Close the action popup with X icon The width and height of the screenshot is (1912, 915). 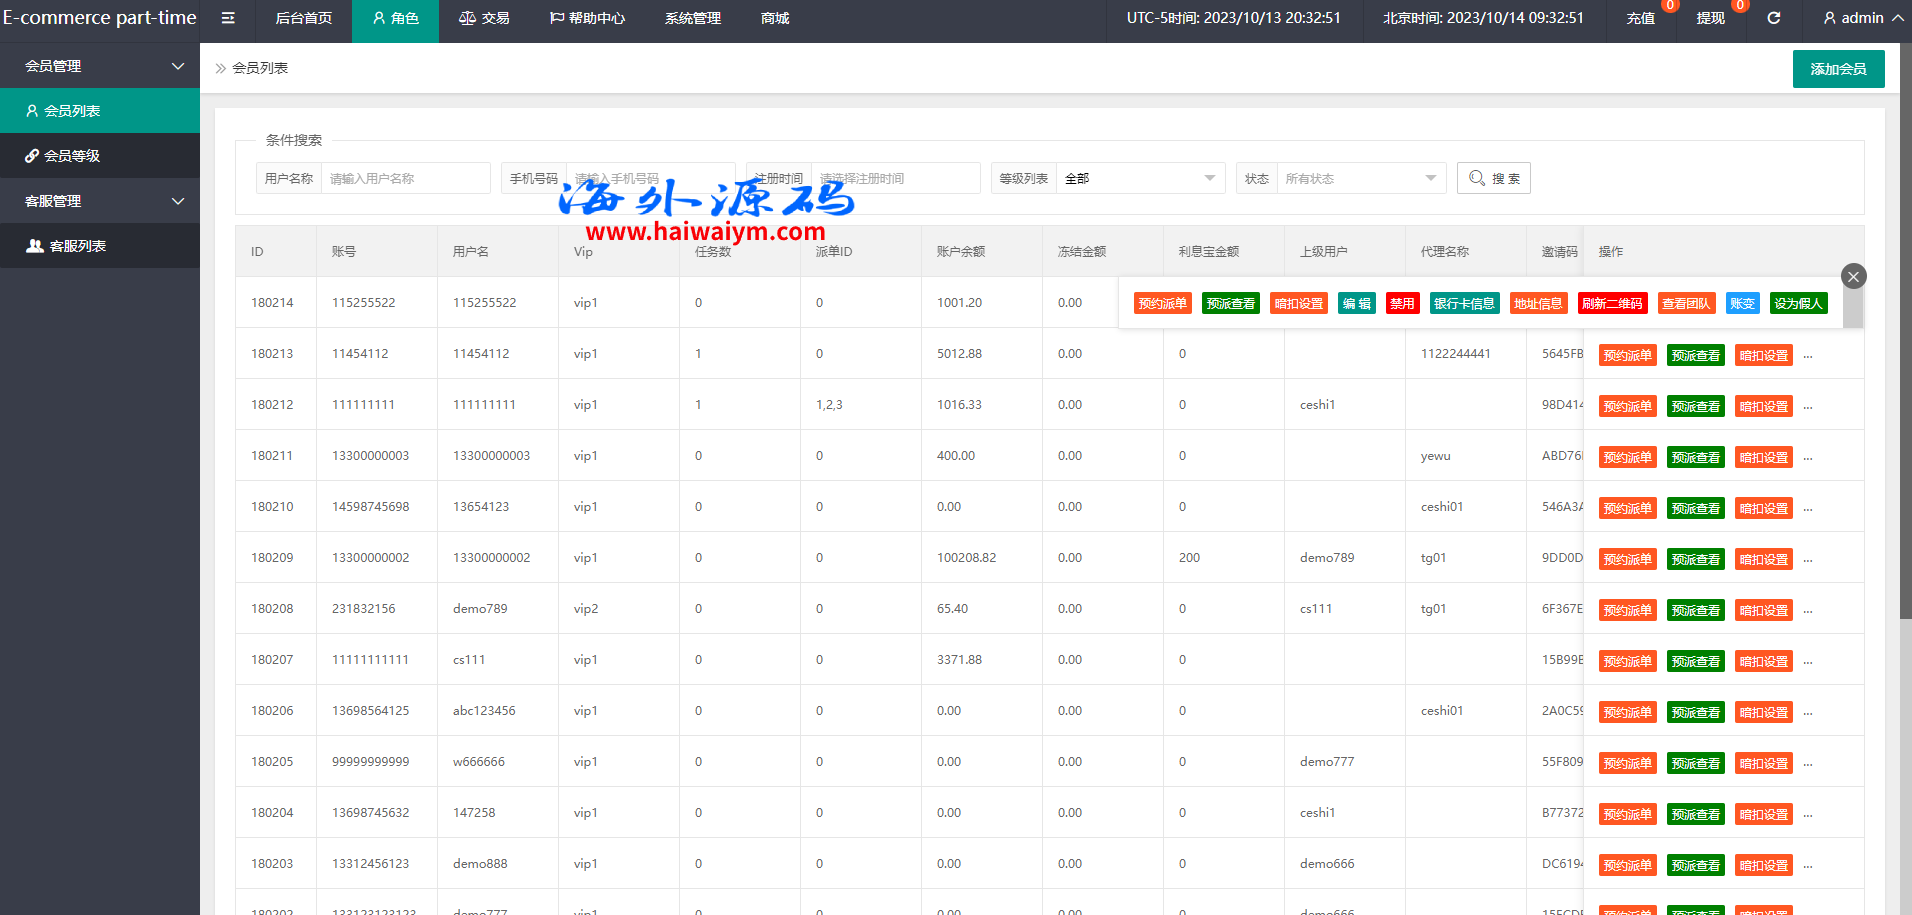click(1853, 277)
